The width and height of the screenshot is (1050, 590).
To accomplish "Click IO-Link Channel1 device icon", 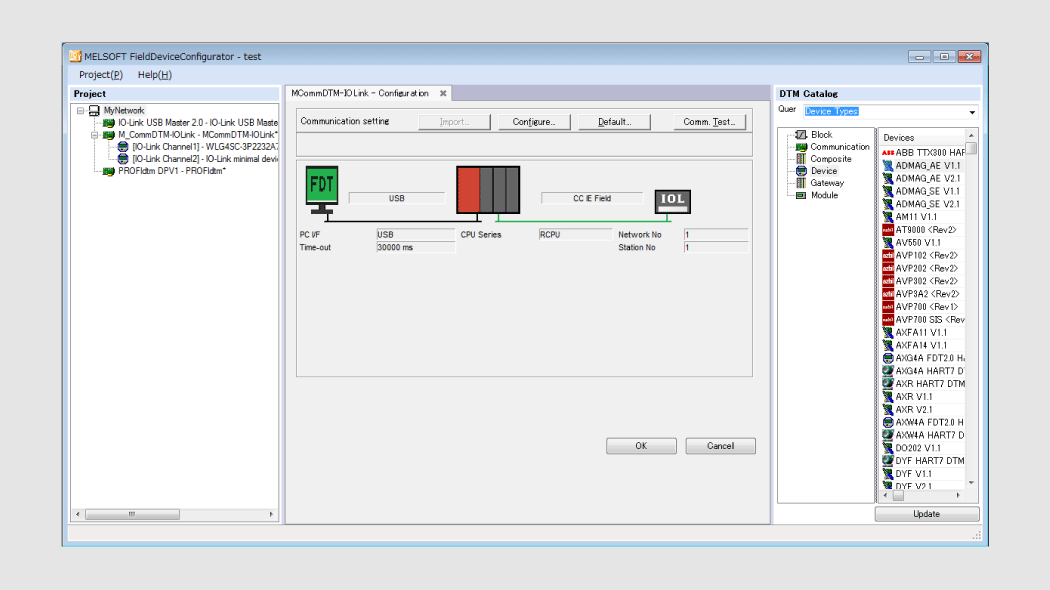I will point(123,147).
